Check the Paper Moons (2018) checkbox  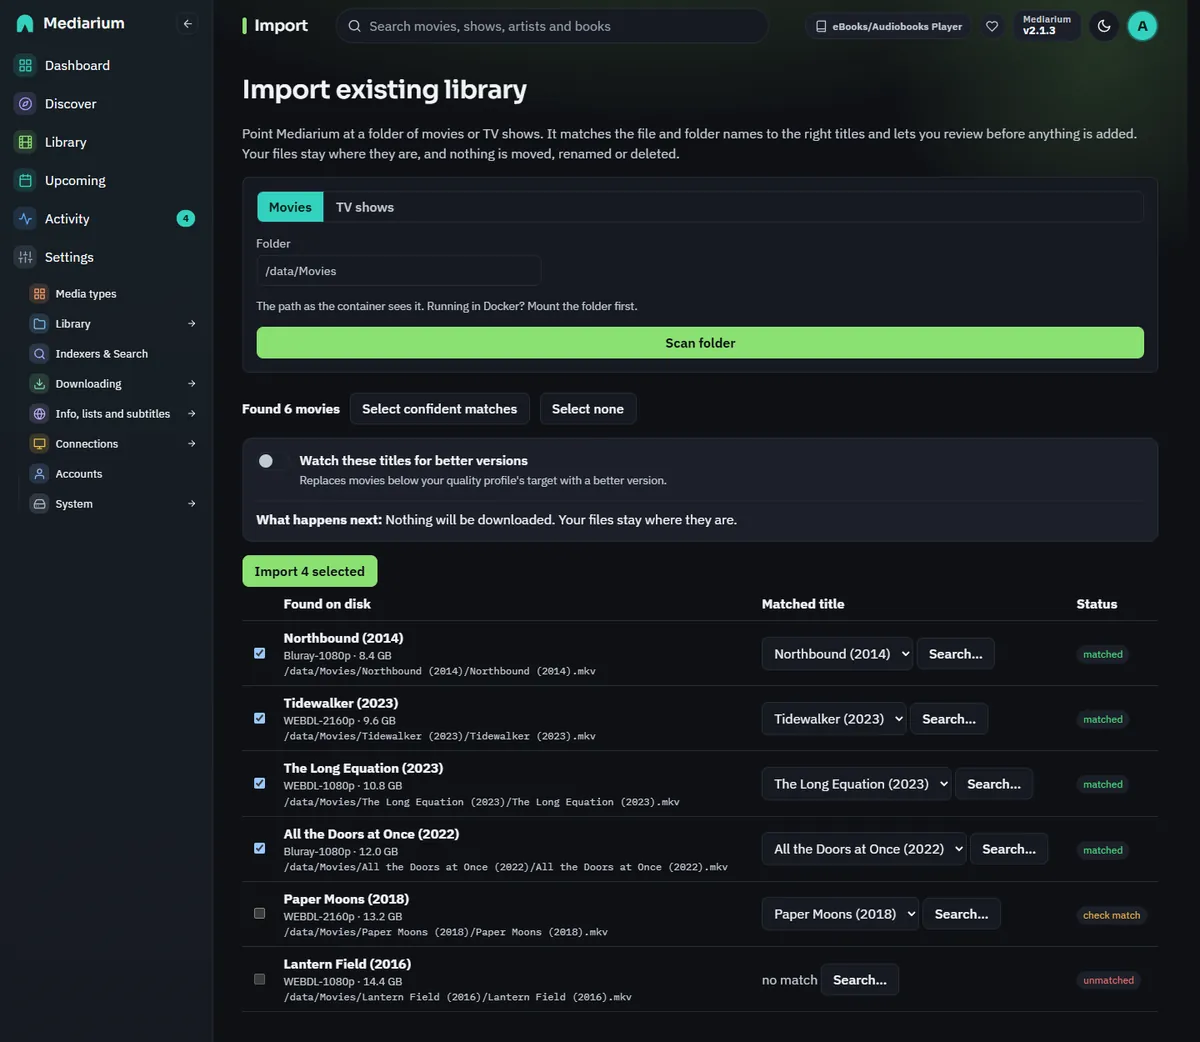(x=259, y=913)
